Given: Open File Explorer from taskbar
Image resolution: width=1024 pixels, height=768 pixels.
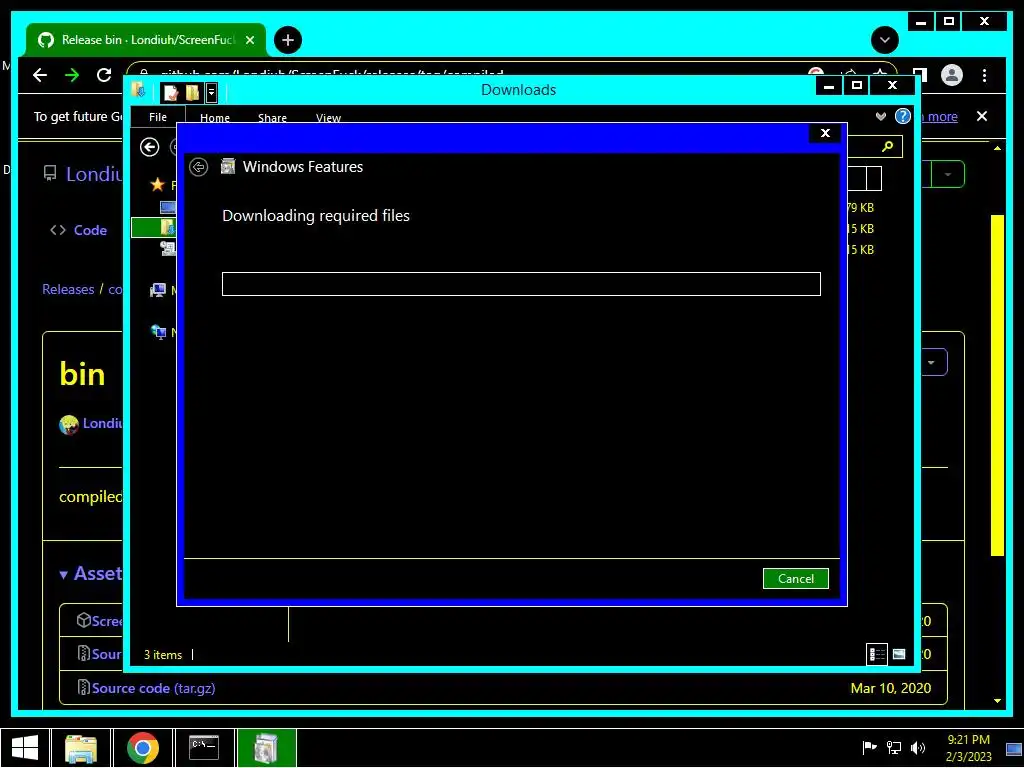Looking at the screenshot, I should pos(81,748).
